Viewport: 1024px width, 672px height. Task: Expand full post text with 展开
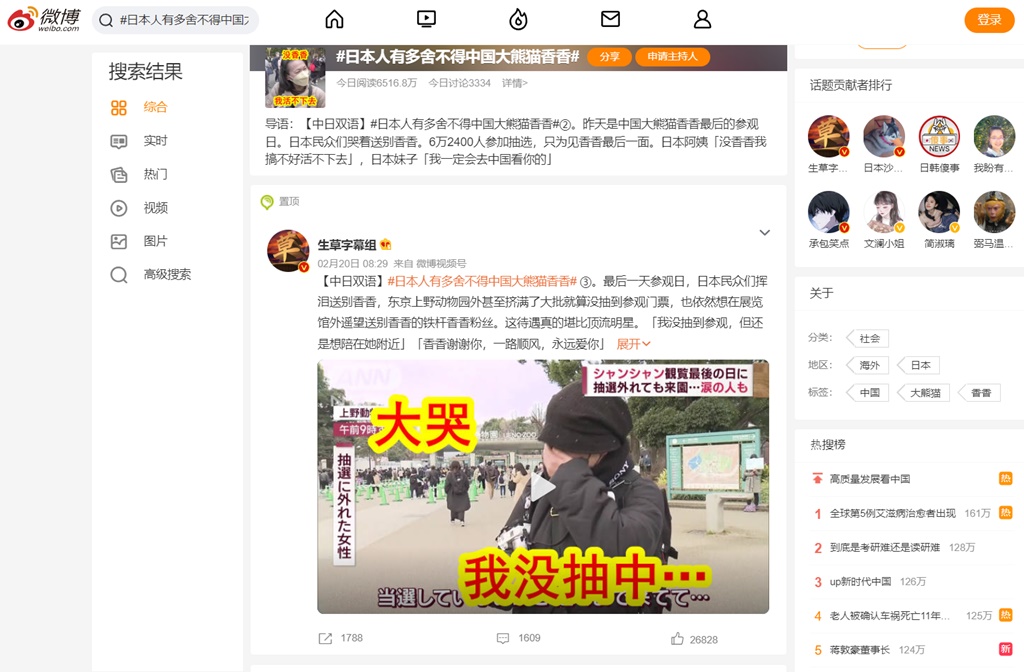click(633, 344)
